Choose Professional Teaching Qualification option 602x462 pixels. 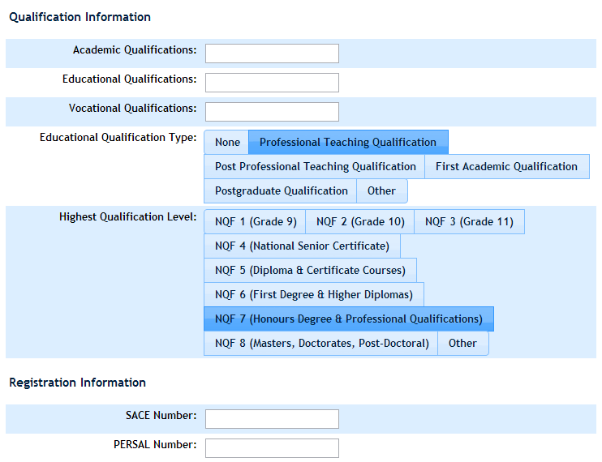348,142
